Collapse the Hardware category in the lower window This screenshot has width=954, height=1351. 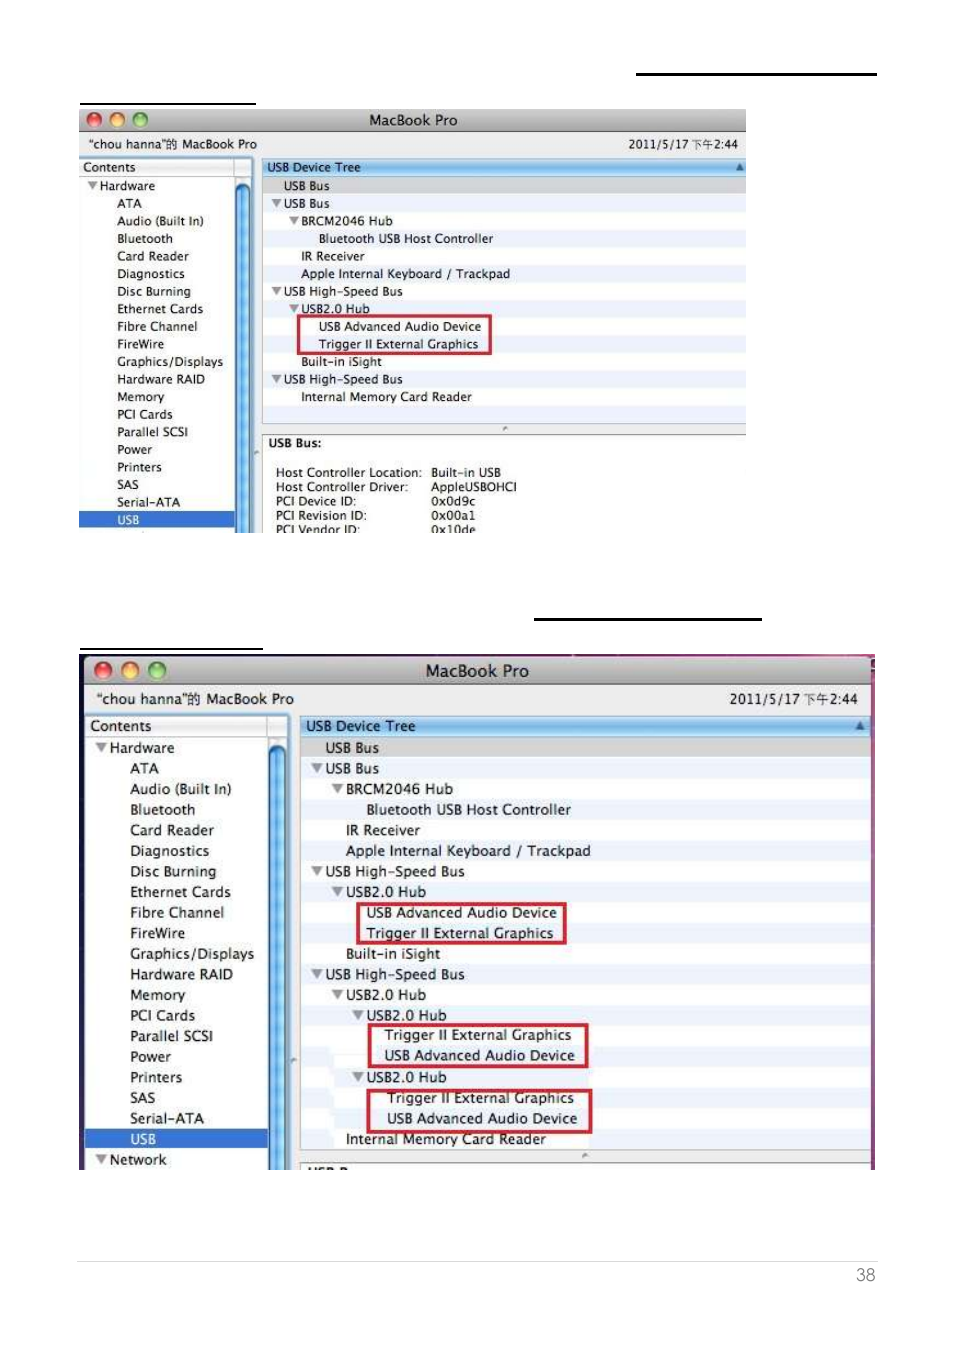101,748
